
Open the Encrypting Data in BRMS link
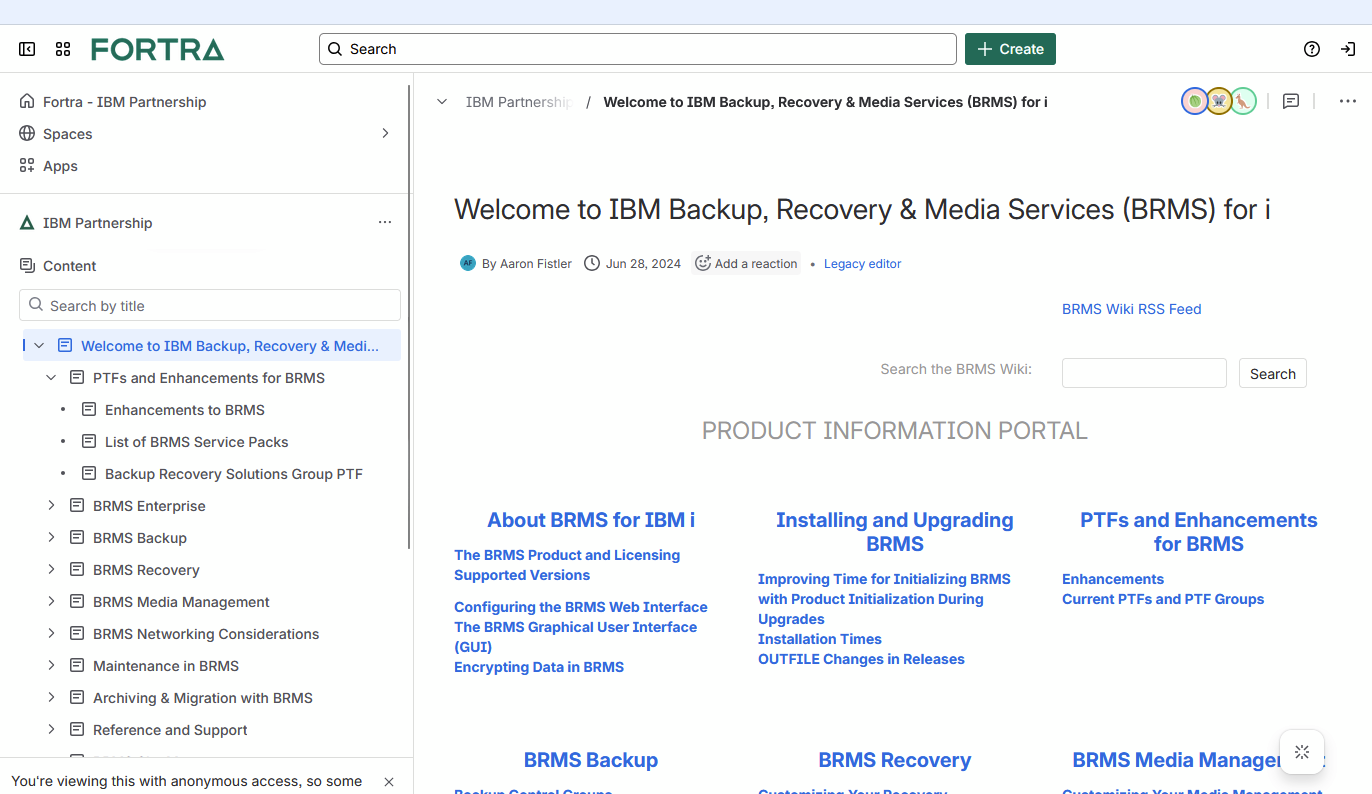[x=539, y=667]
